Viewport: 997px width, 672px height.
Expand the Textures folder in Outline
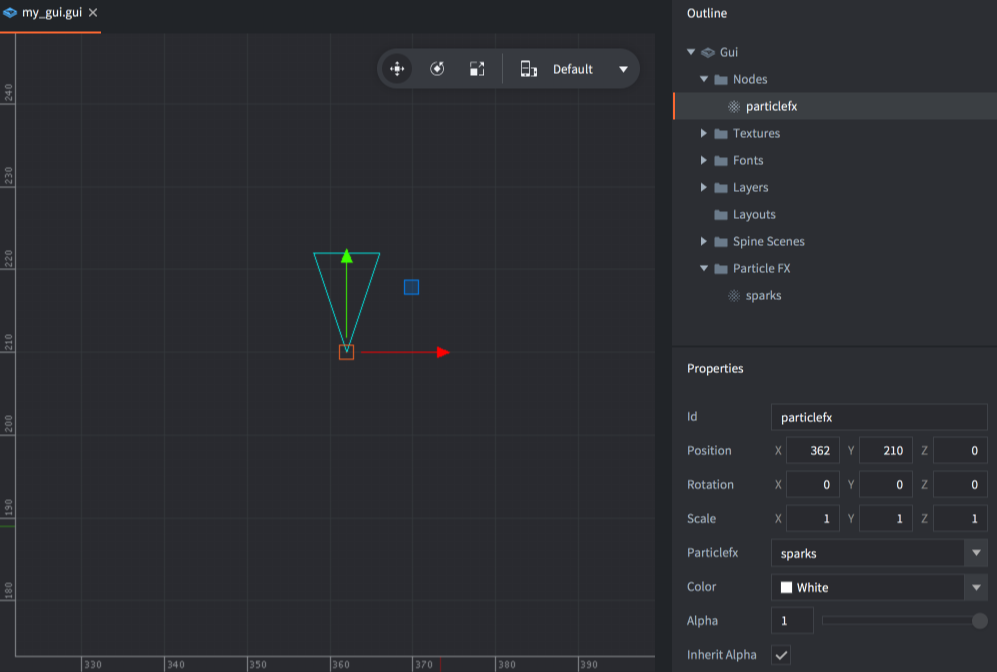coord(703,132)
